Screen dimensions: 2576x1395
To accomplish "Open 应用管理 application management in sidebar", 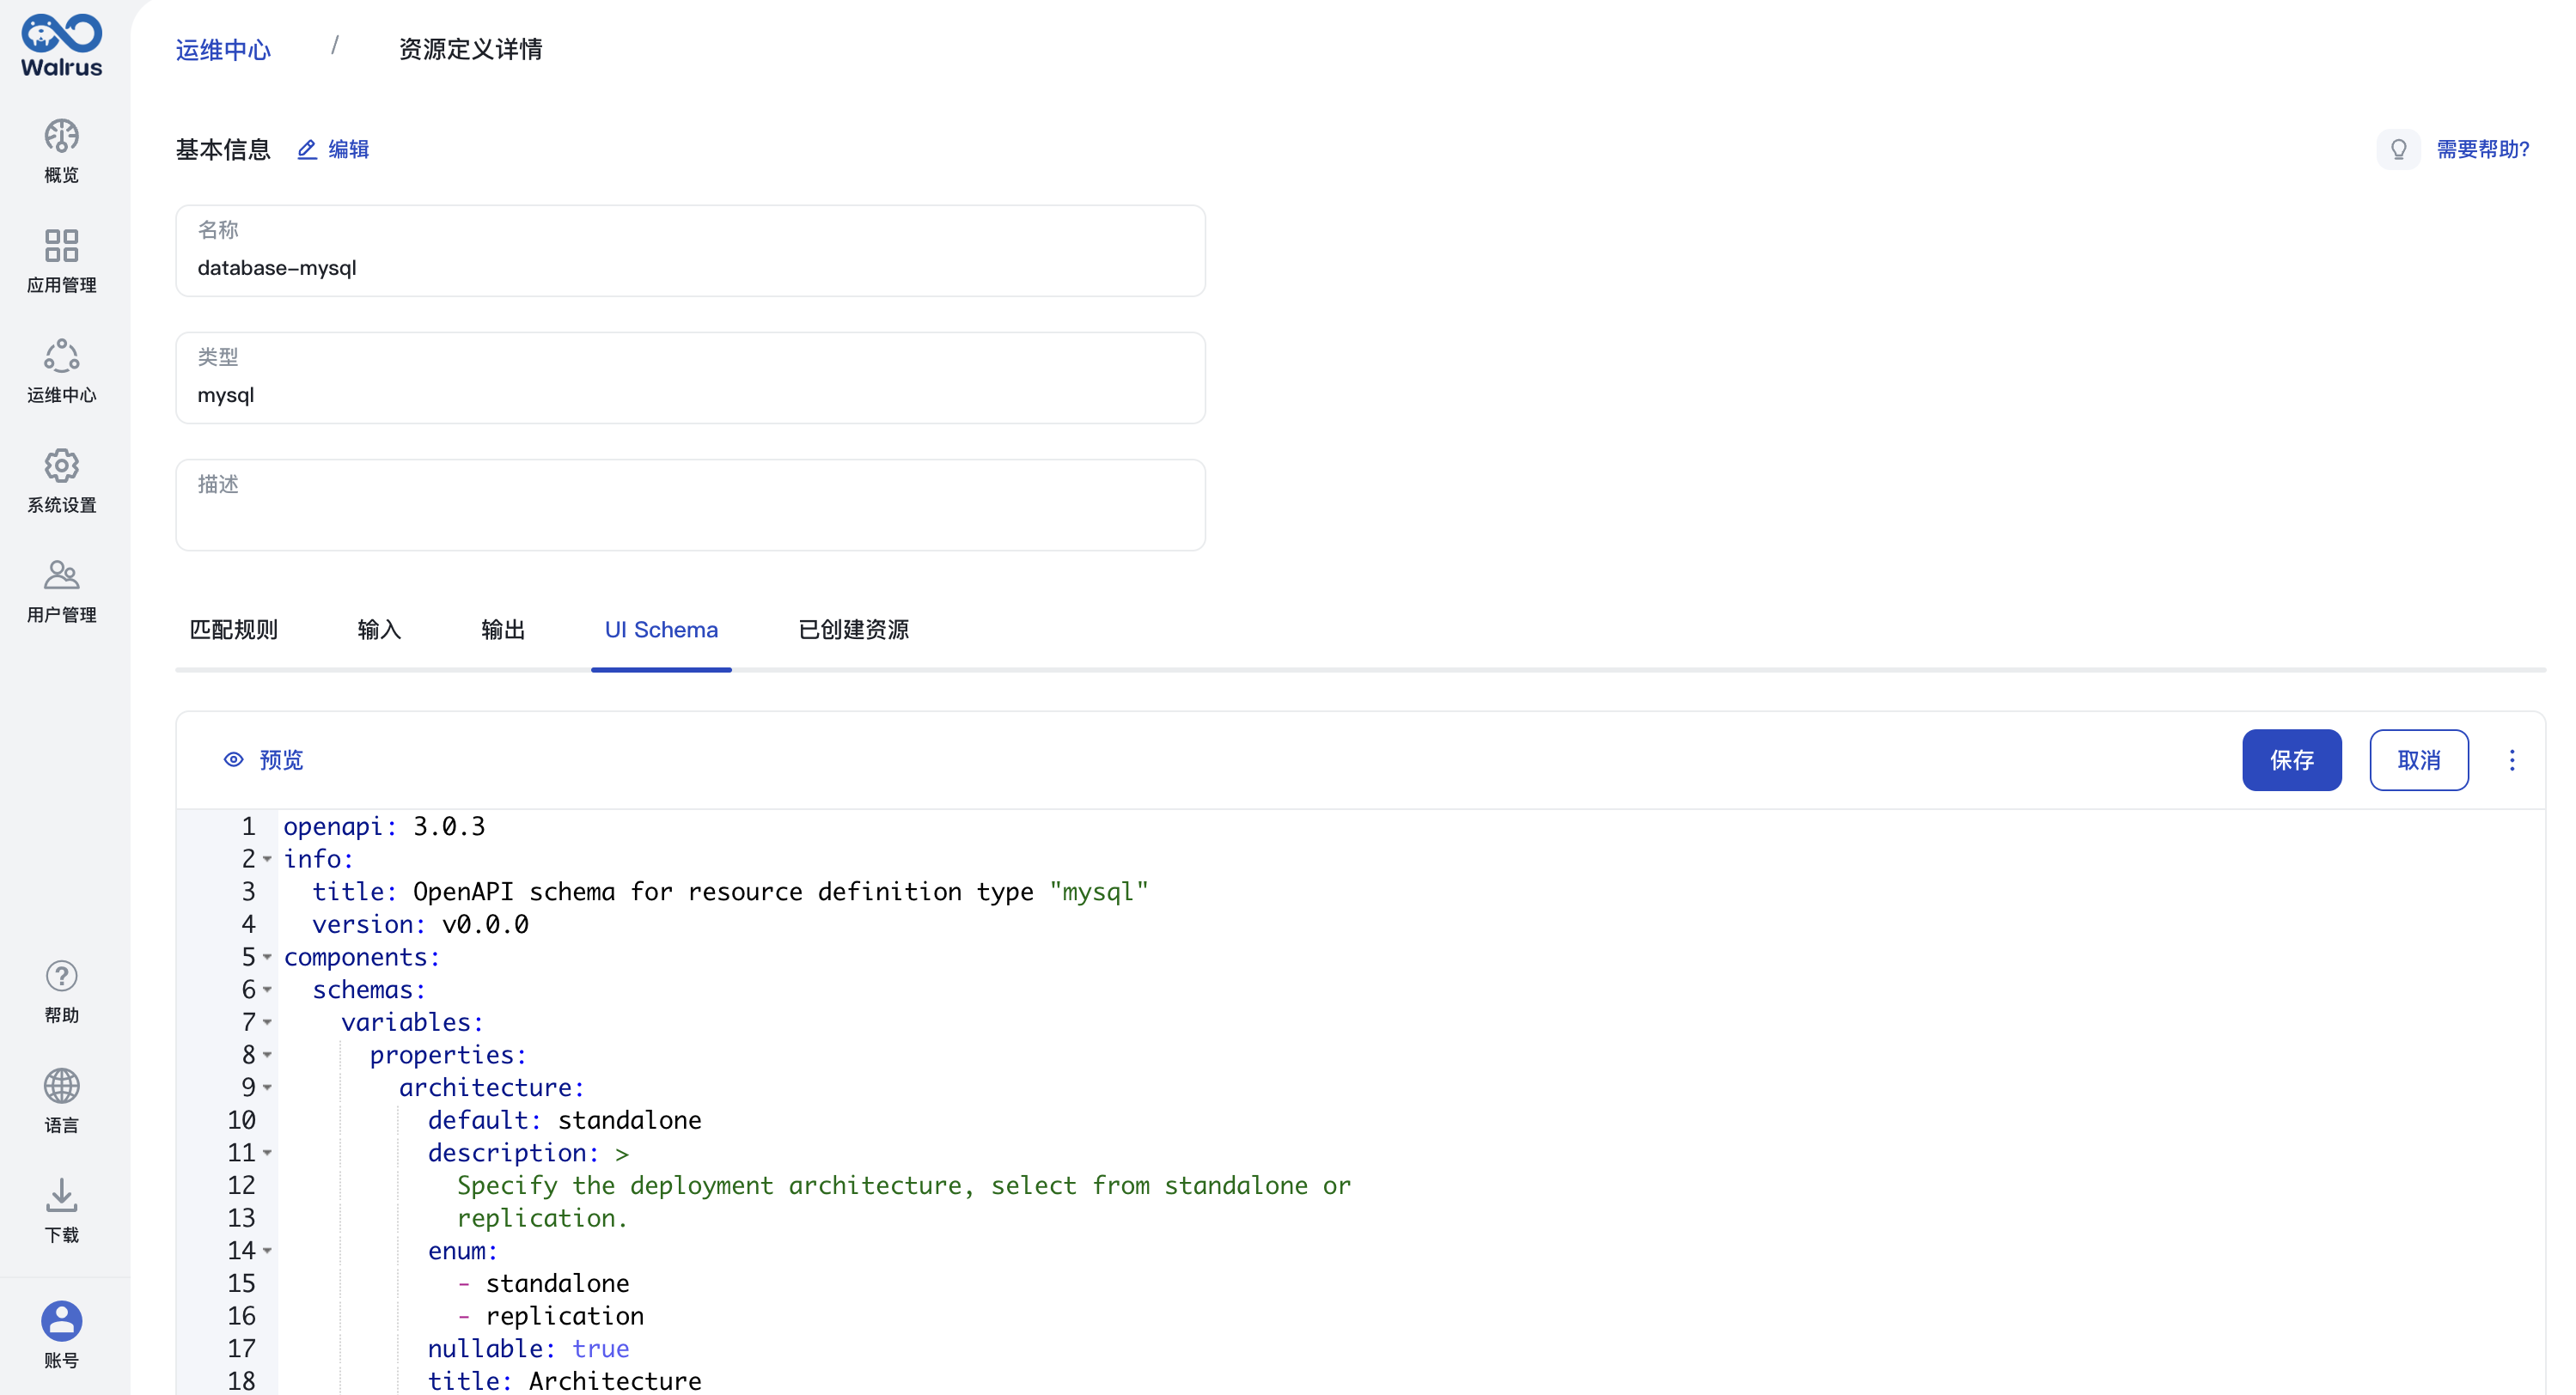I will click(61, 261).
